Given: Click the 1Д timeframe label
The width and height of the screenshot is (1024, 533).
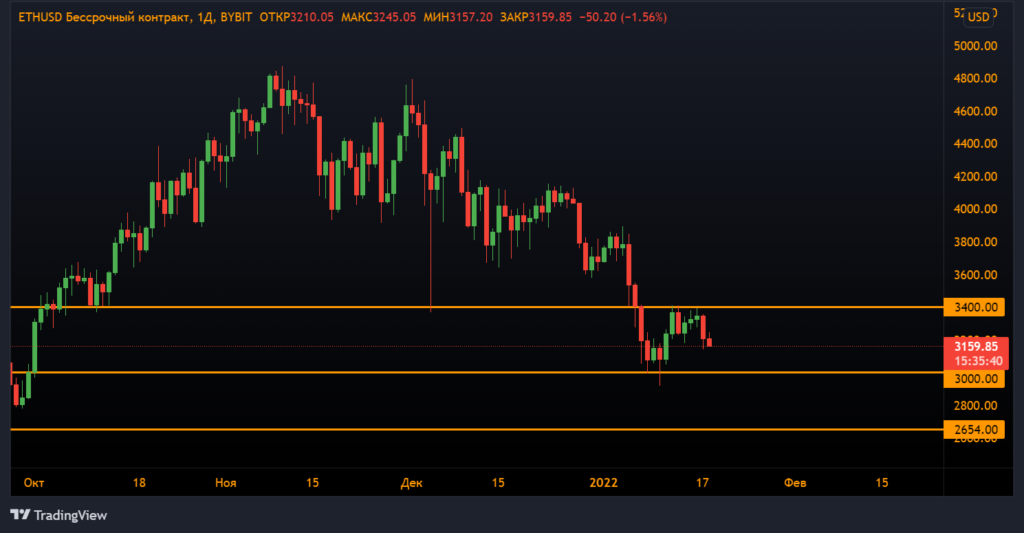Looking at the screenshot, I should tap(189, 18).
